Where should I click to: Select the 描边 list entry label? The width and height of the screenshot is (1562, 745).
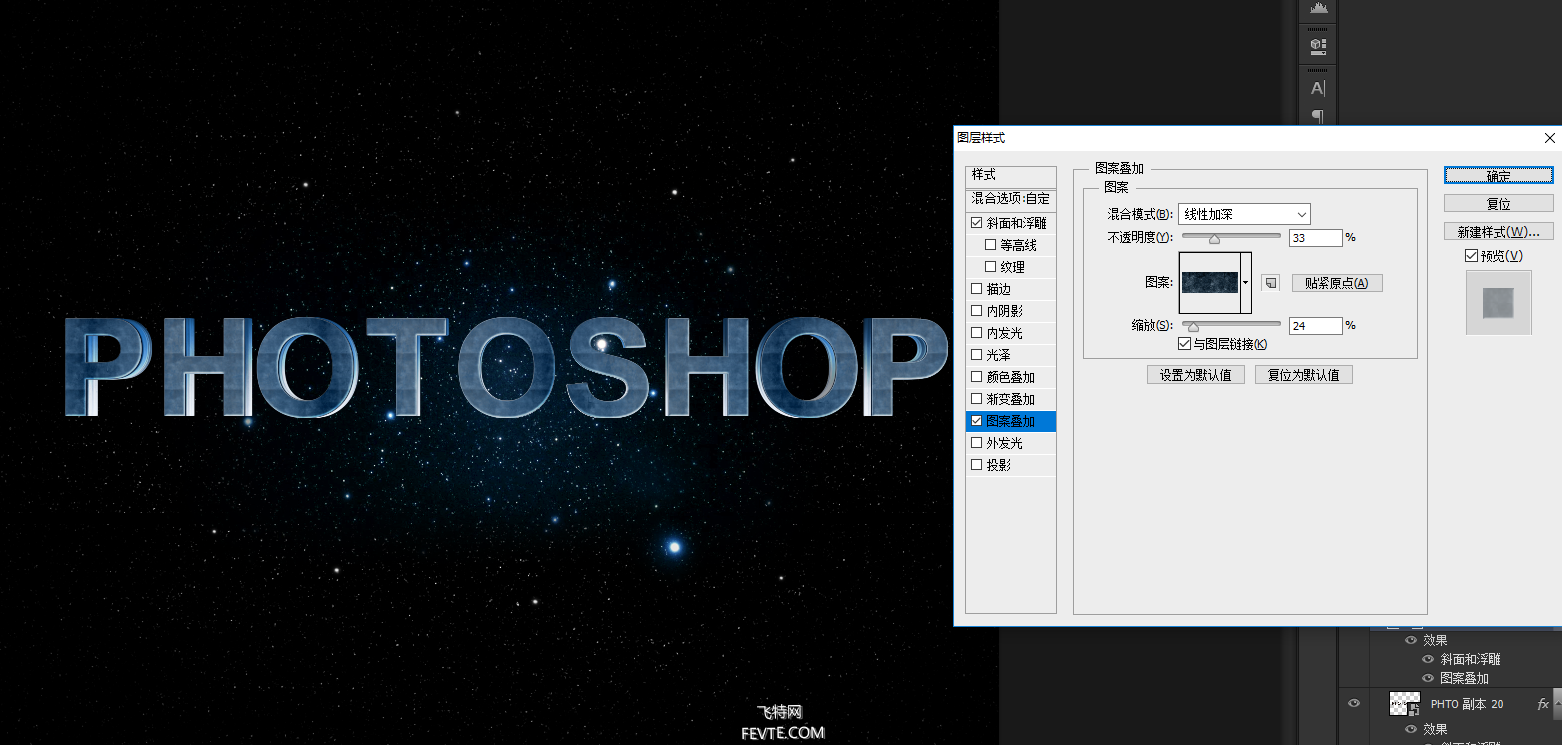[x=998, y=289]
